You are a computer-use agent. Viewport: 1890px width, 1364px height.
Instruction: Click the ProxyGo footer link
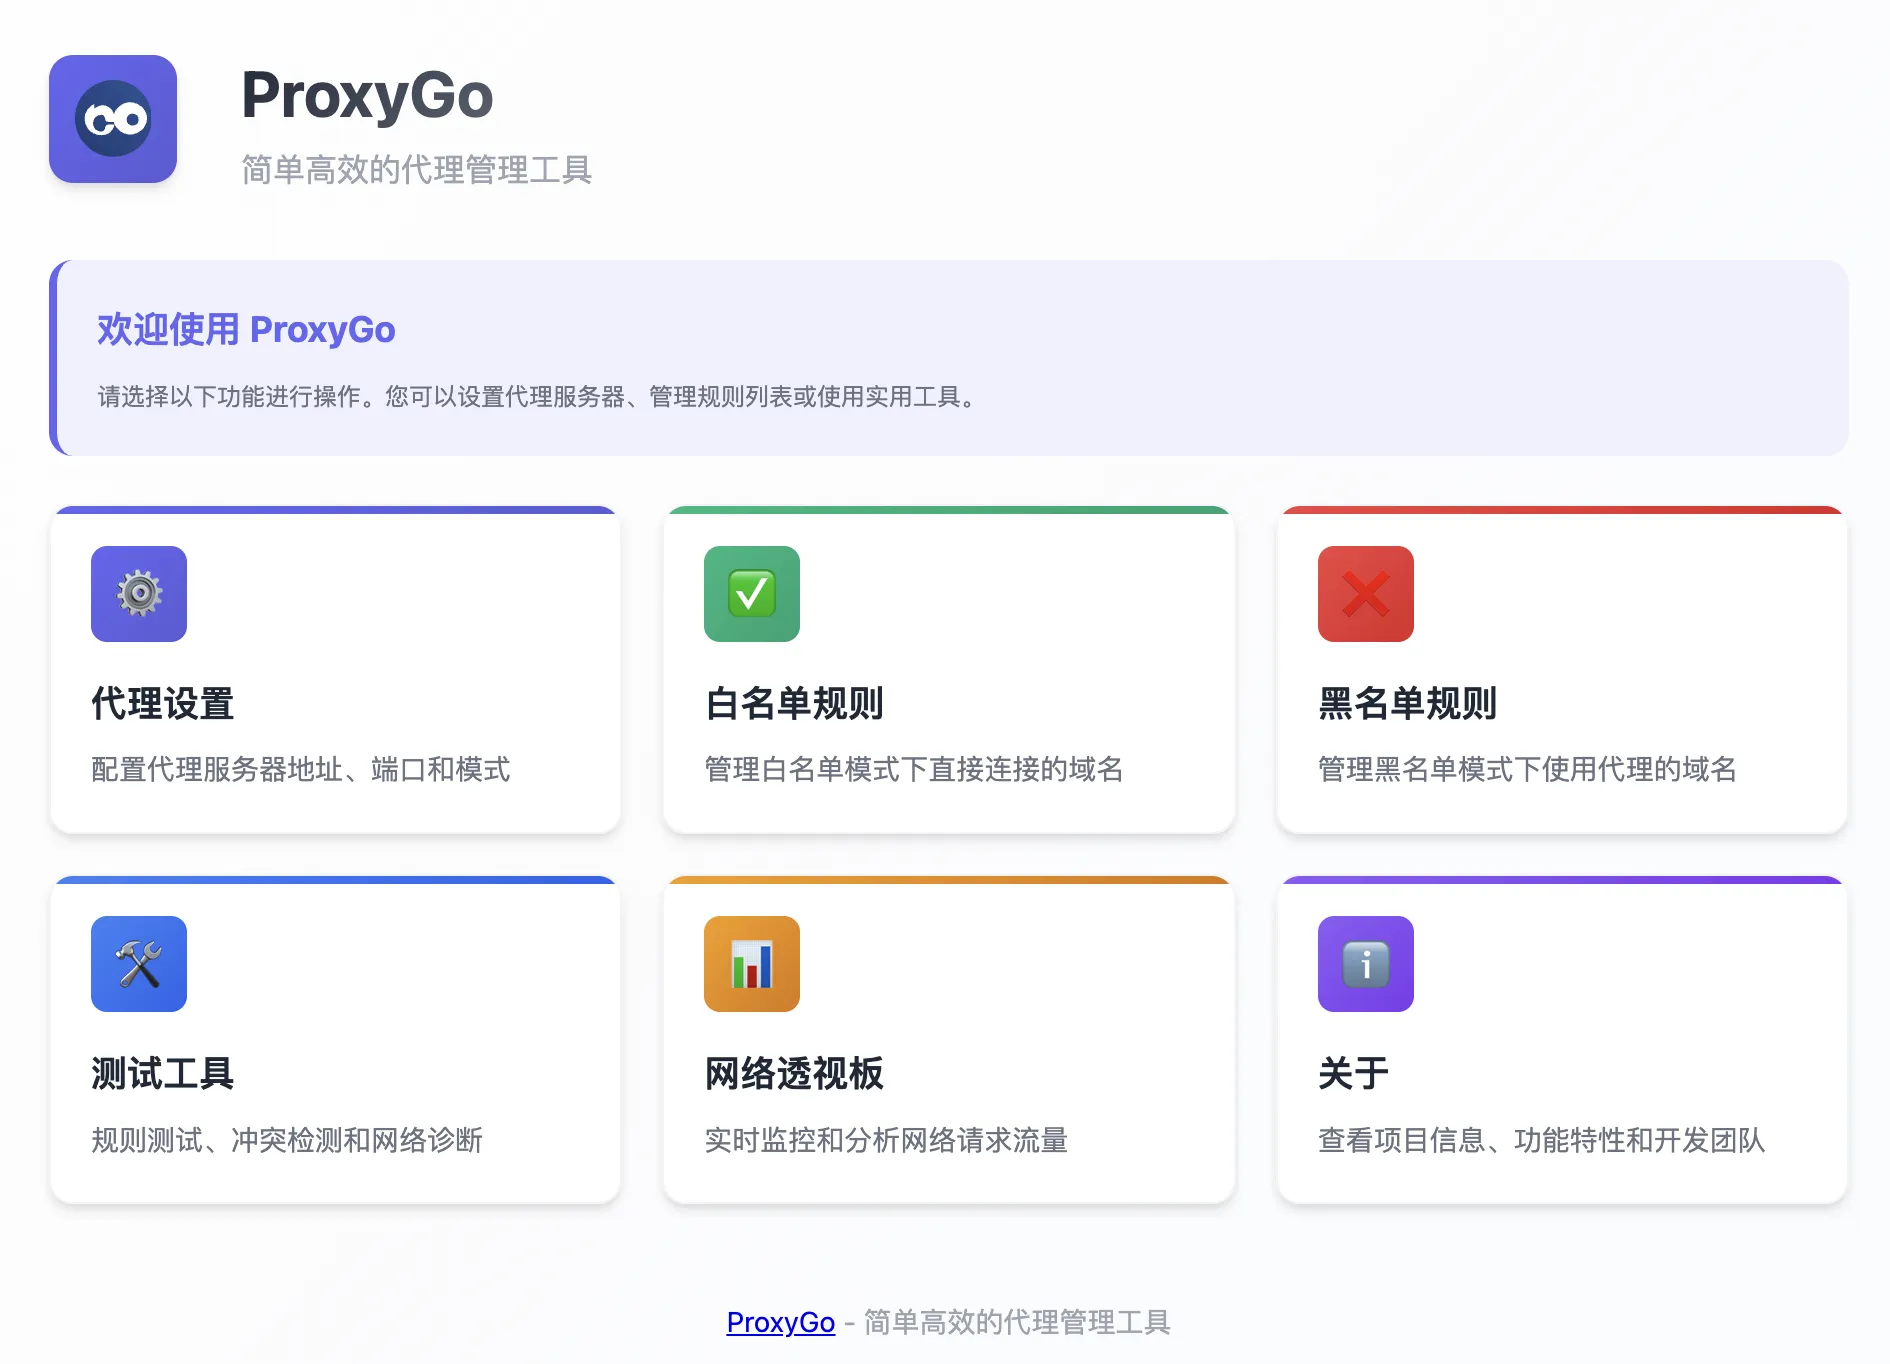(780, 1322)
